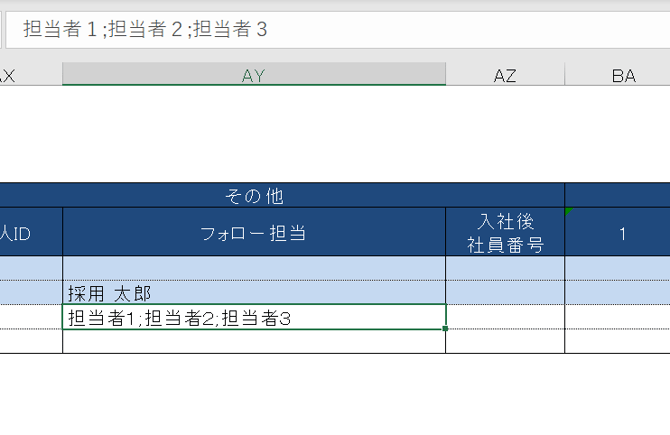The height and width of the screenshot is (435, 670).
Task: Click the fill handle on the selected cell
Action: [x=445, y=329]
